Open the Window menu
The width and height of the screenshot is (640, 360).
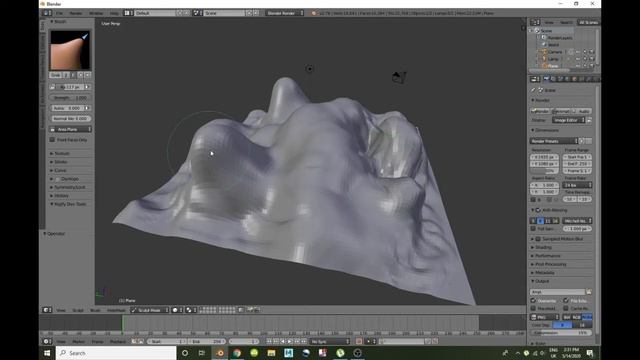(x=96, y=13)
